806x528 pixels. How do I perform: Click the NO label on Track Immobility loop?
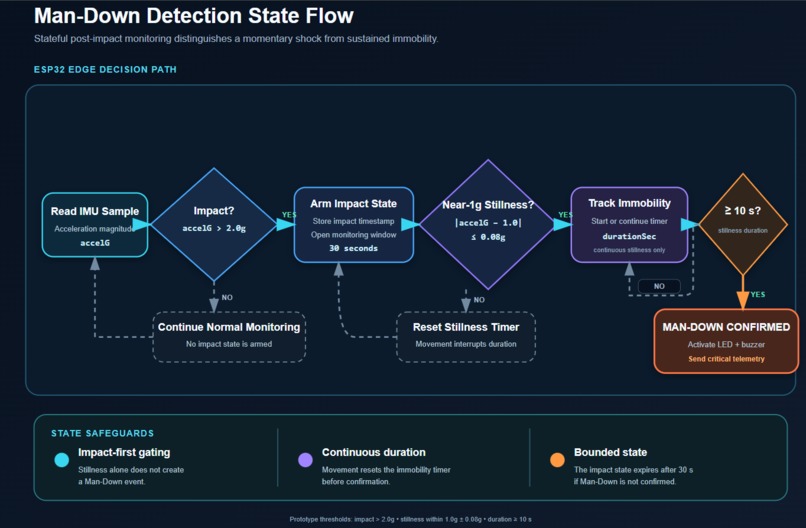(x=659, y=286)
